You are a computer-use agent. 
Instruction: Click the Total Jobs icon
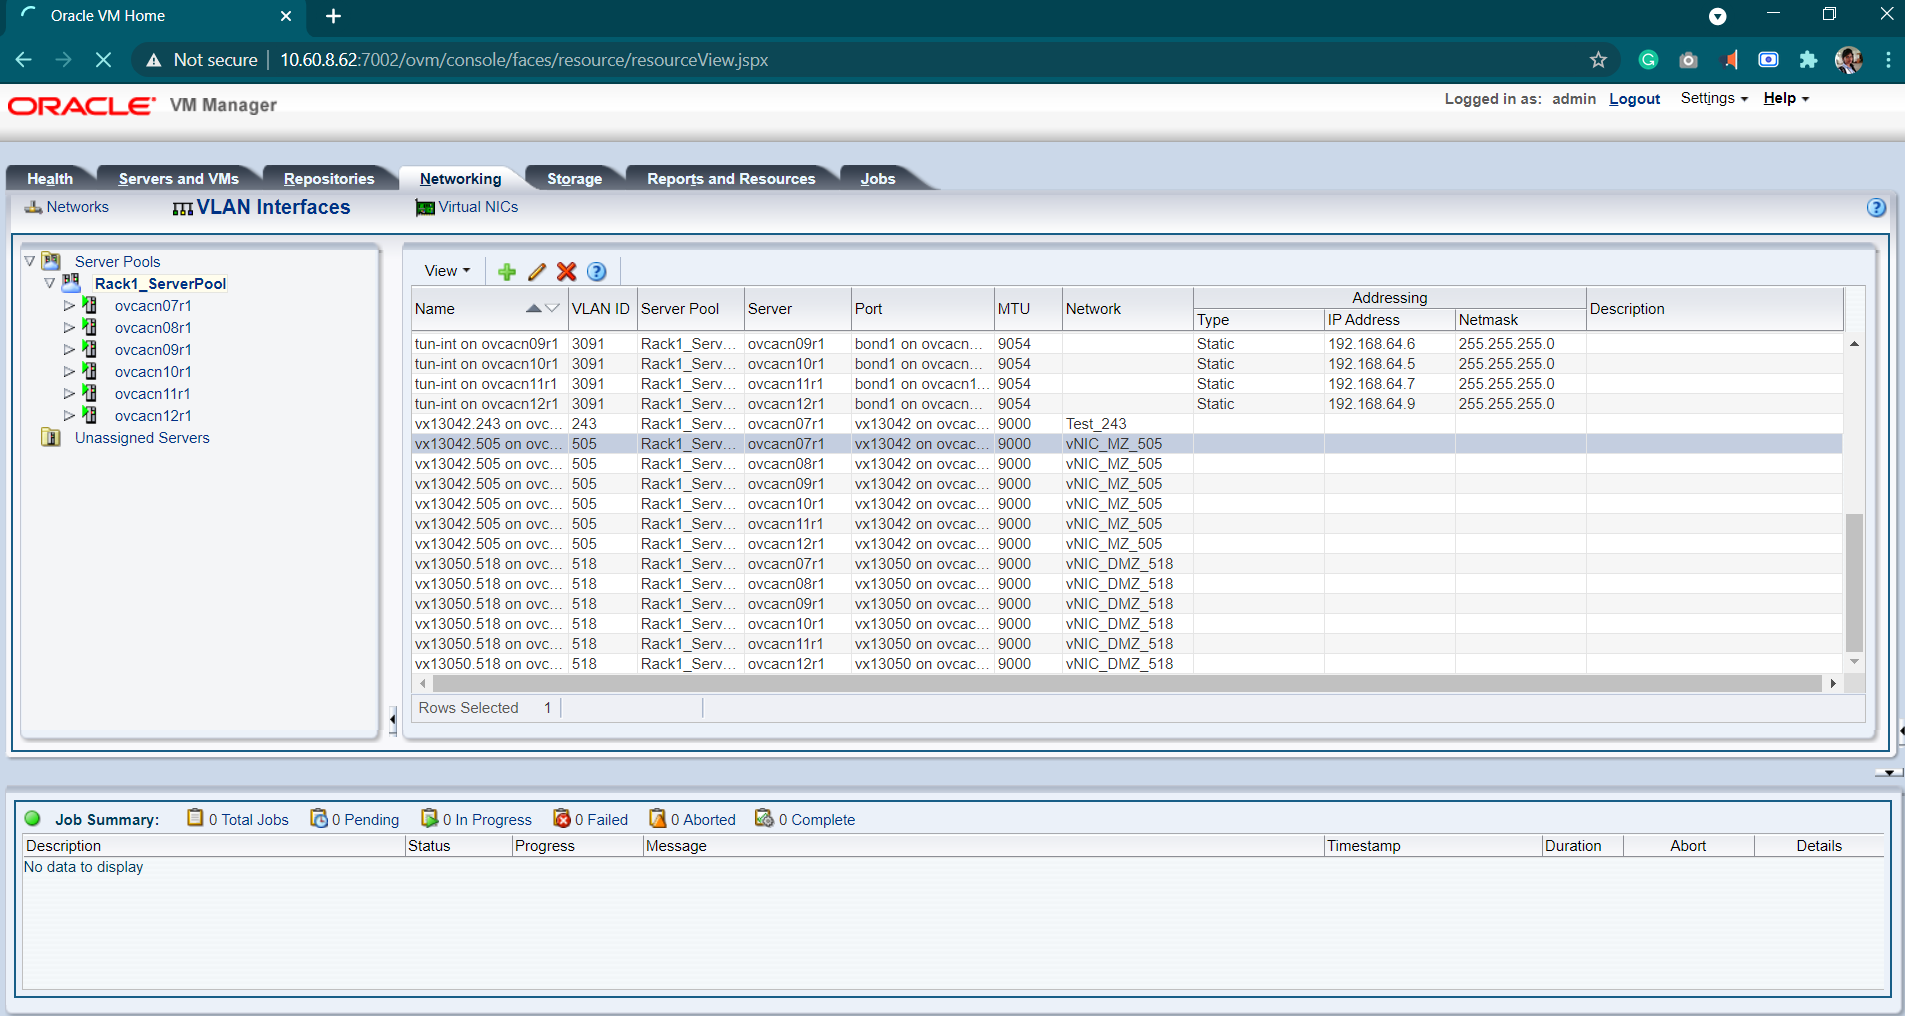[x=195, y=818]
